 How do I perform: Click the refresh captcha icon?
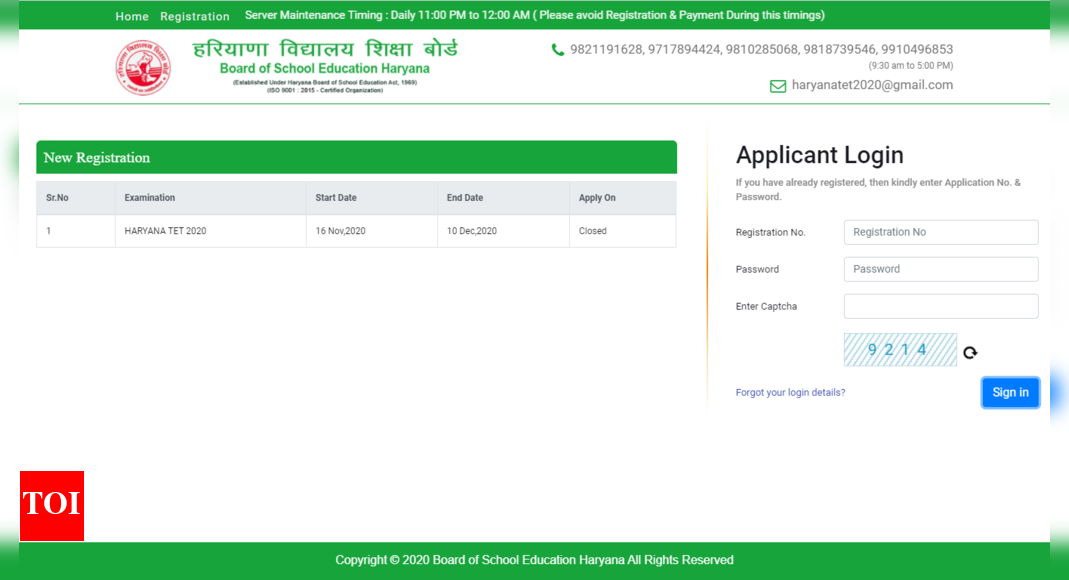(x=969, y=351)
